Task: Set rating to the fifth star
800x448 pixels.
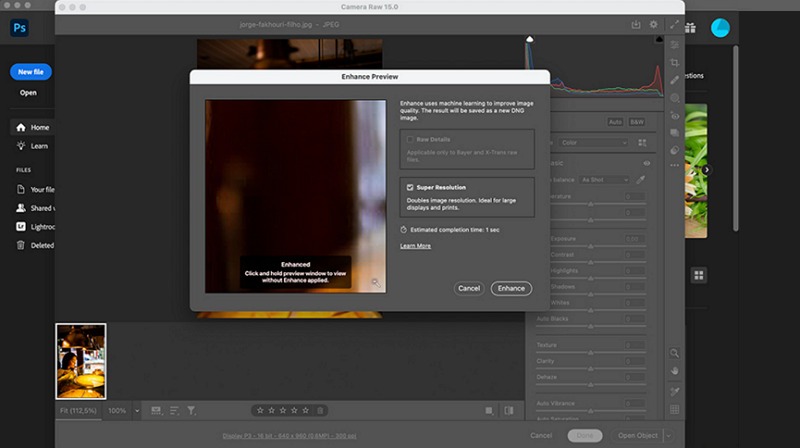Action: pos(305,410)
